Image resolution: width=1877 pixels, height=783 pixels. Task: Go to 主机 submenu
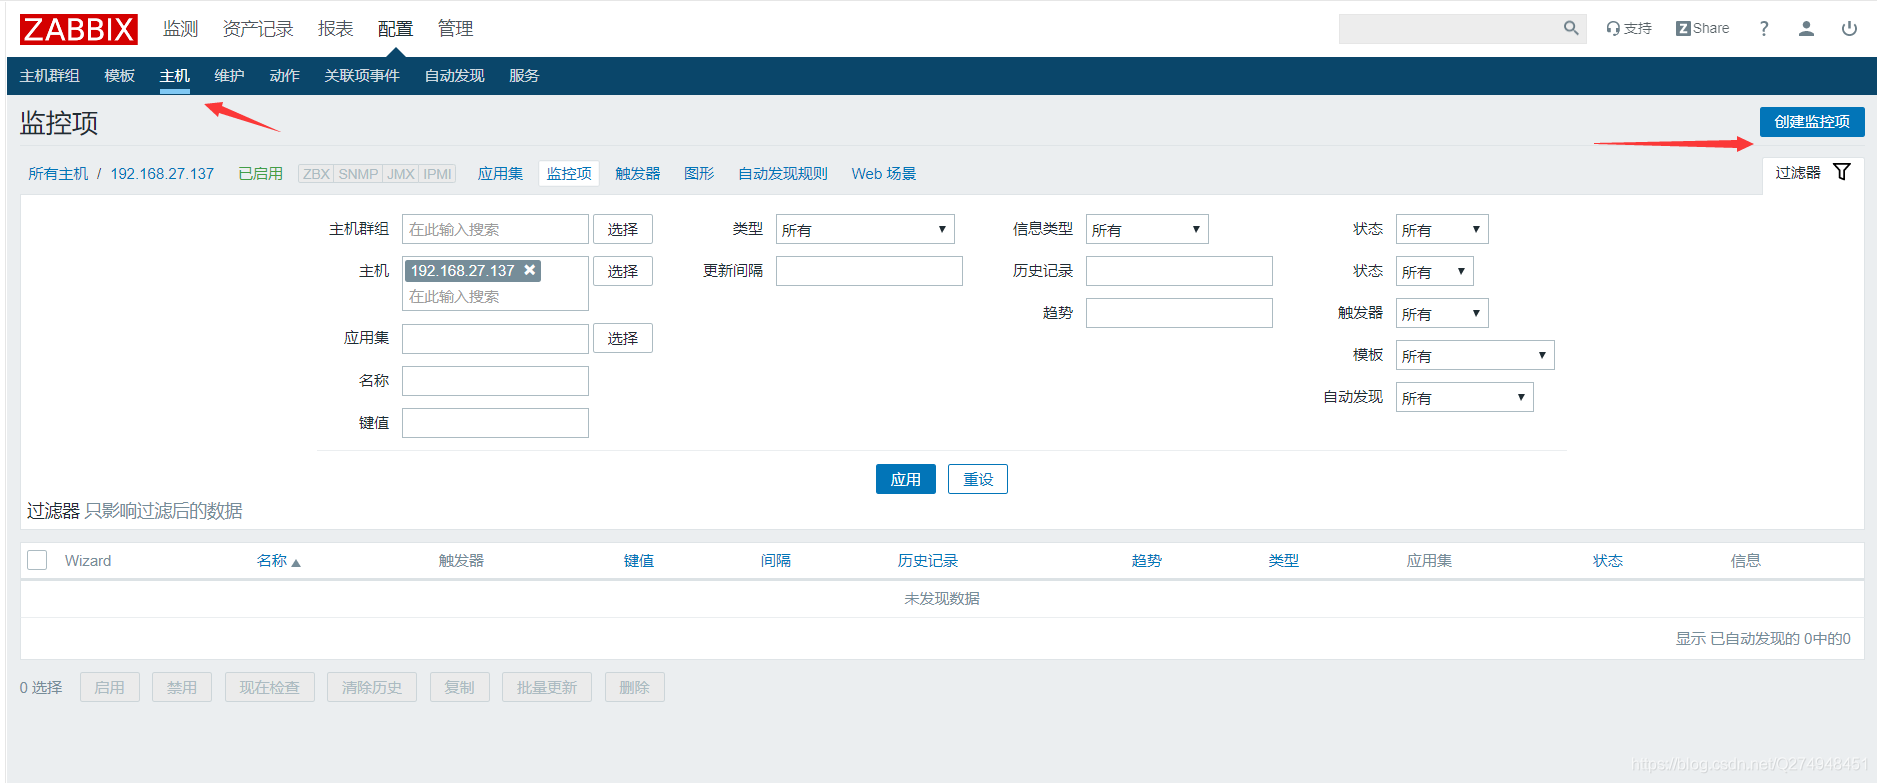coord(175,76)
